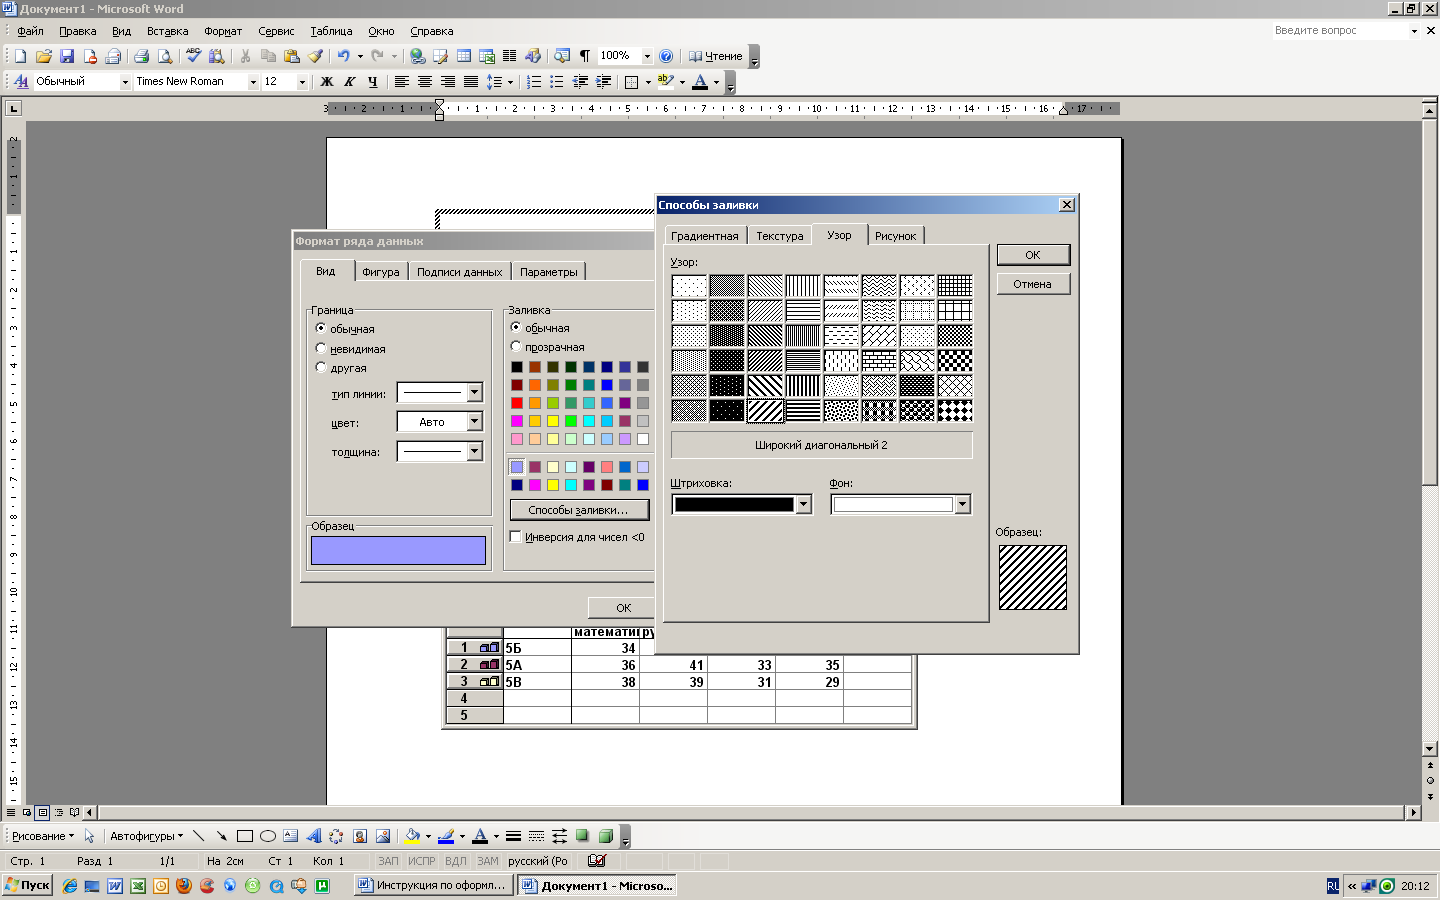Open the font size 12 dropdown

302,82
